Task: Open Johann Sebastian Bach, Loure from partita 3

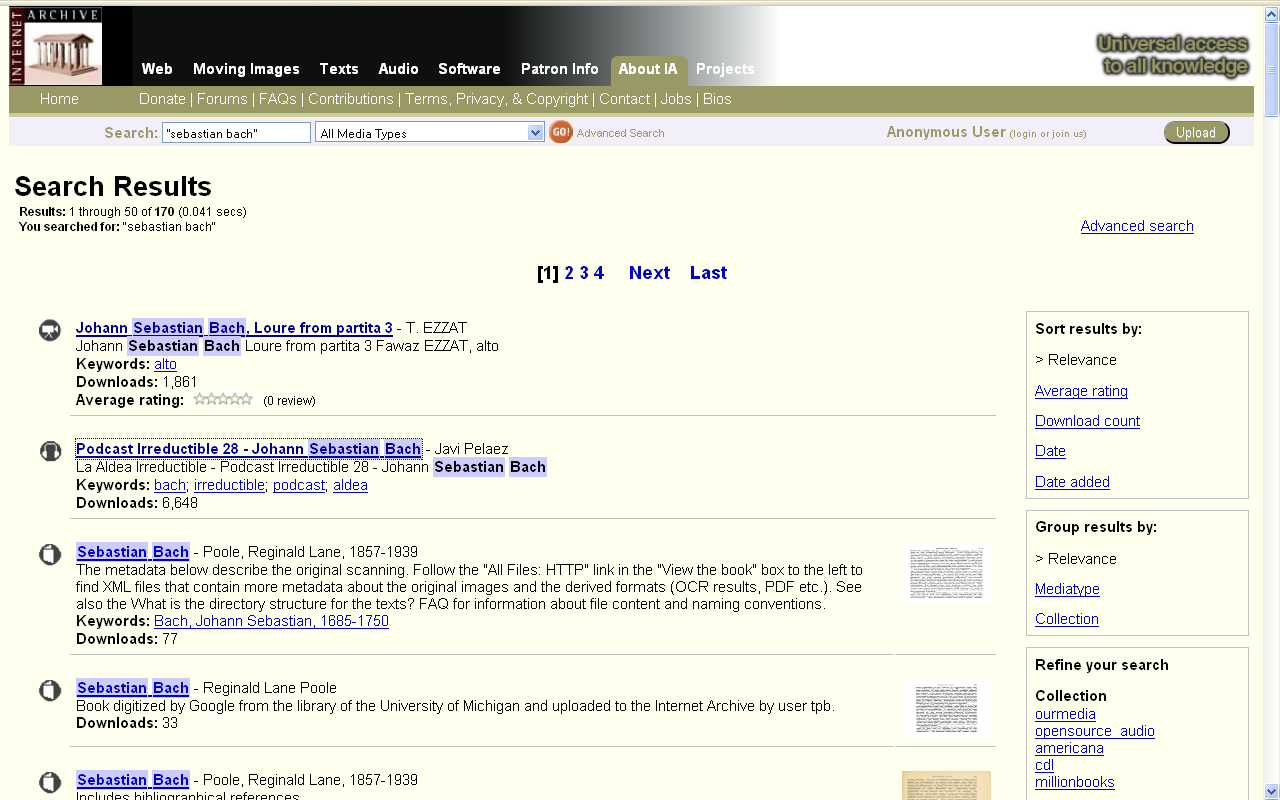Action: [x=234, y=328]
